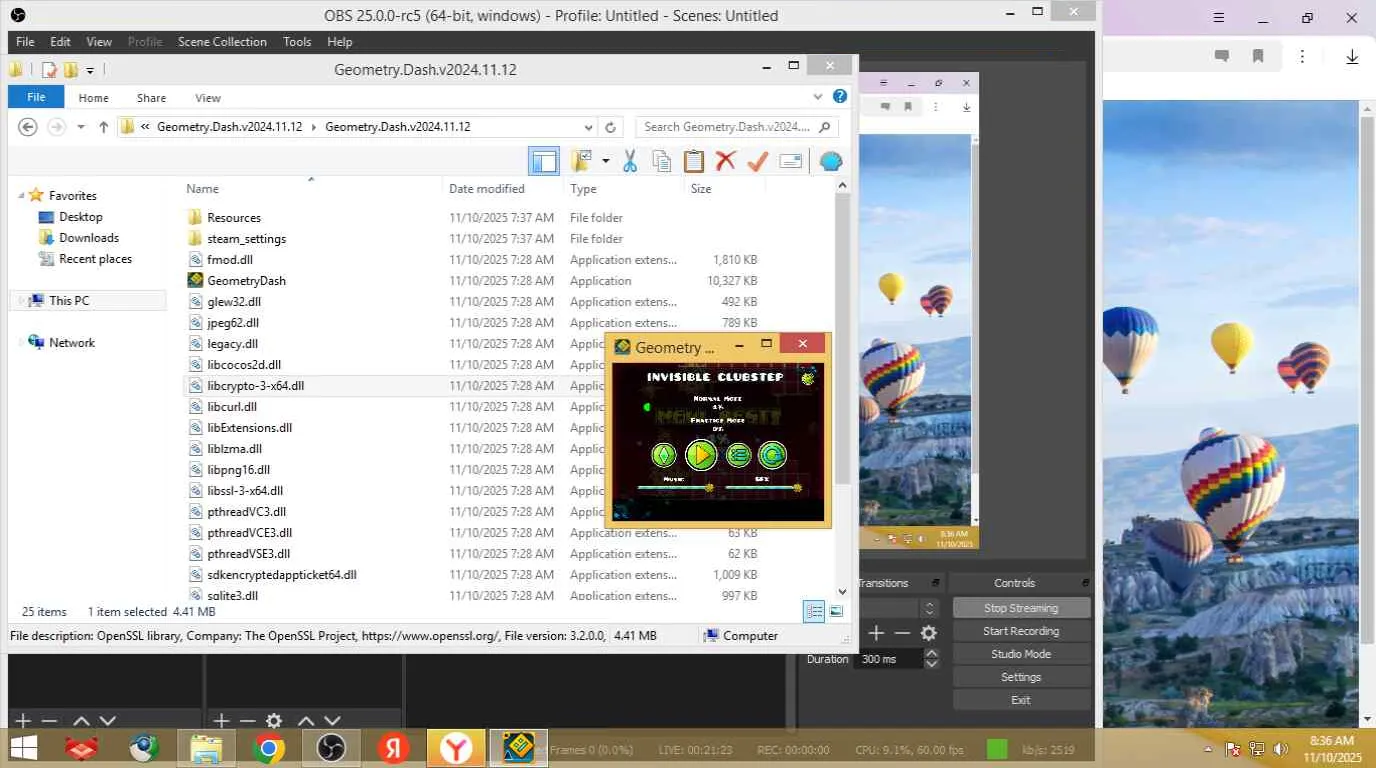Expand the Favorites tree in navigation pane
1376x768 pixels.
(21, 196)
